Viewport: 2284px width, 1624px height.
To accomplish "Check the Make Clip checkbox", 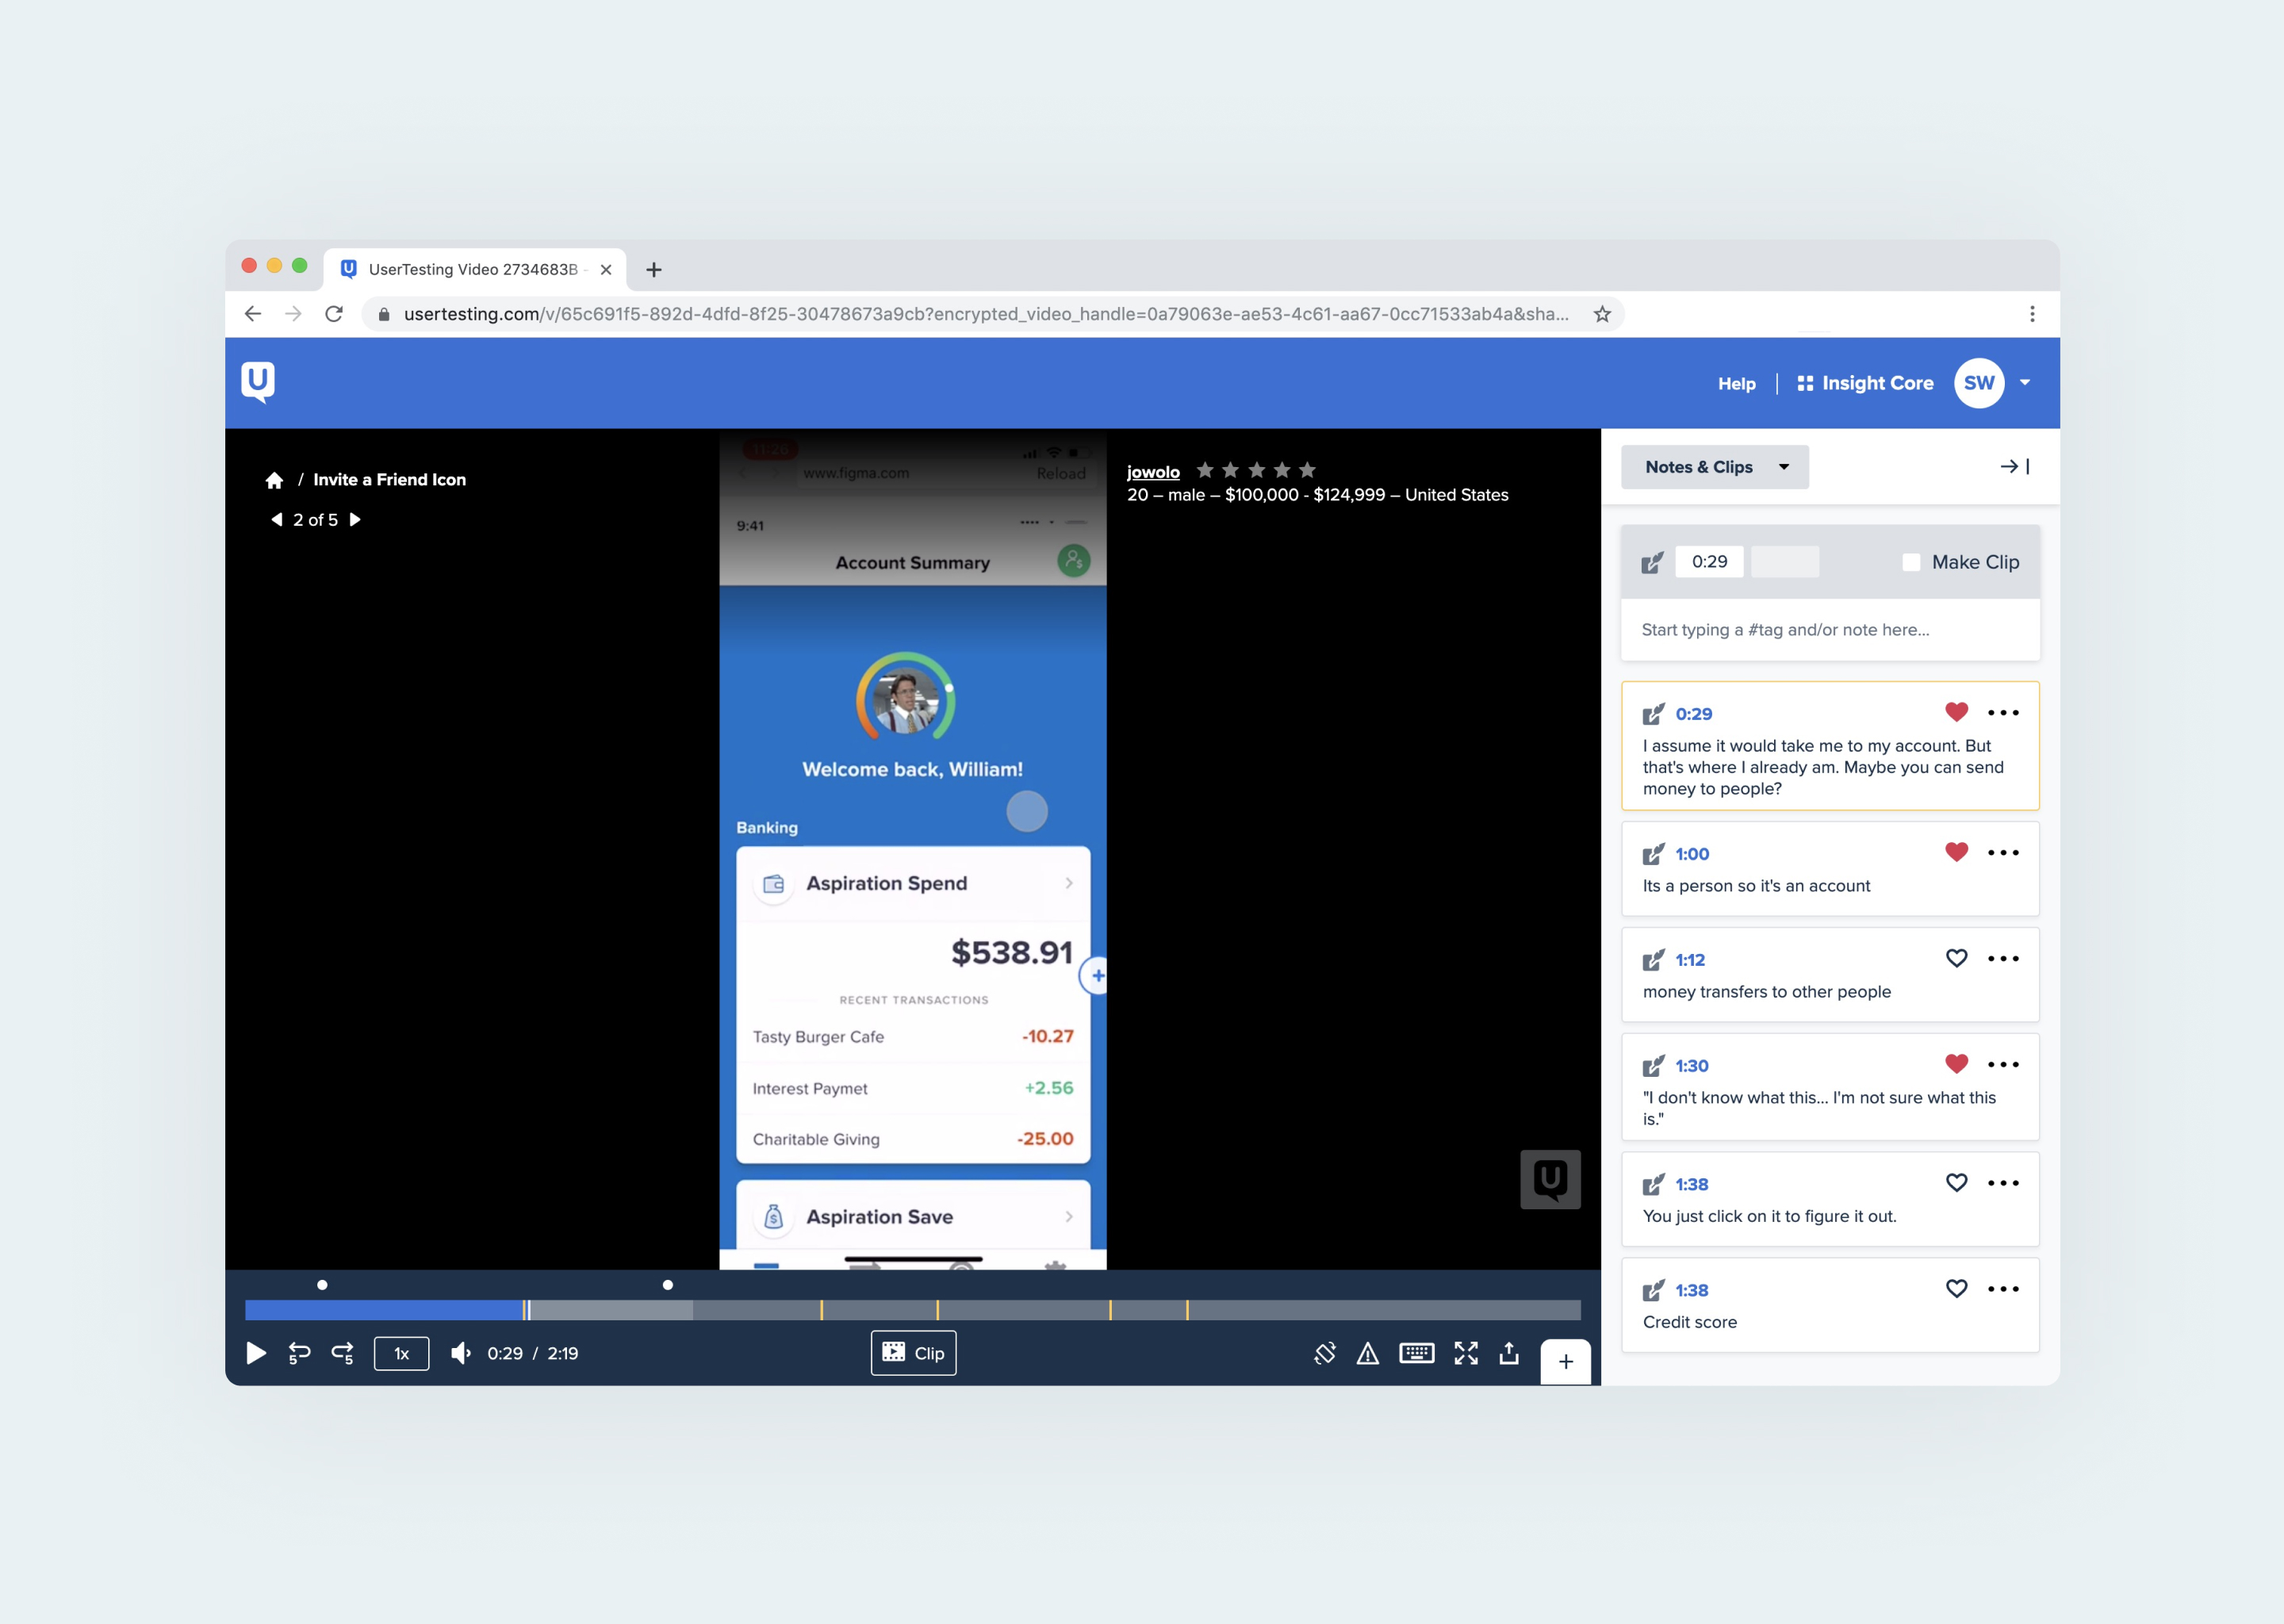I will pos(1911,562).
